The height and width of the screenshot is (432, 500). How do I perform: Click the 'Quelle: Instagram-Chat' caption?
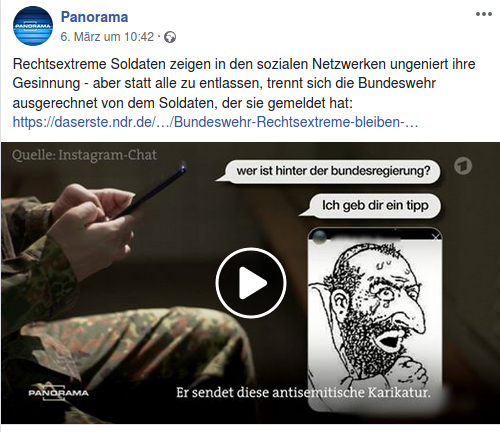pyautogui.click(x=84, y=155)
